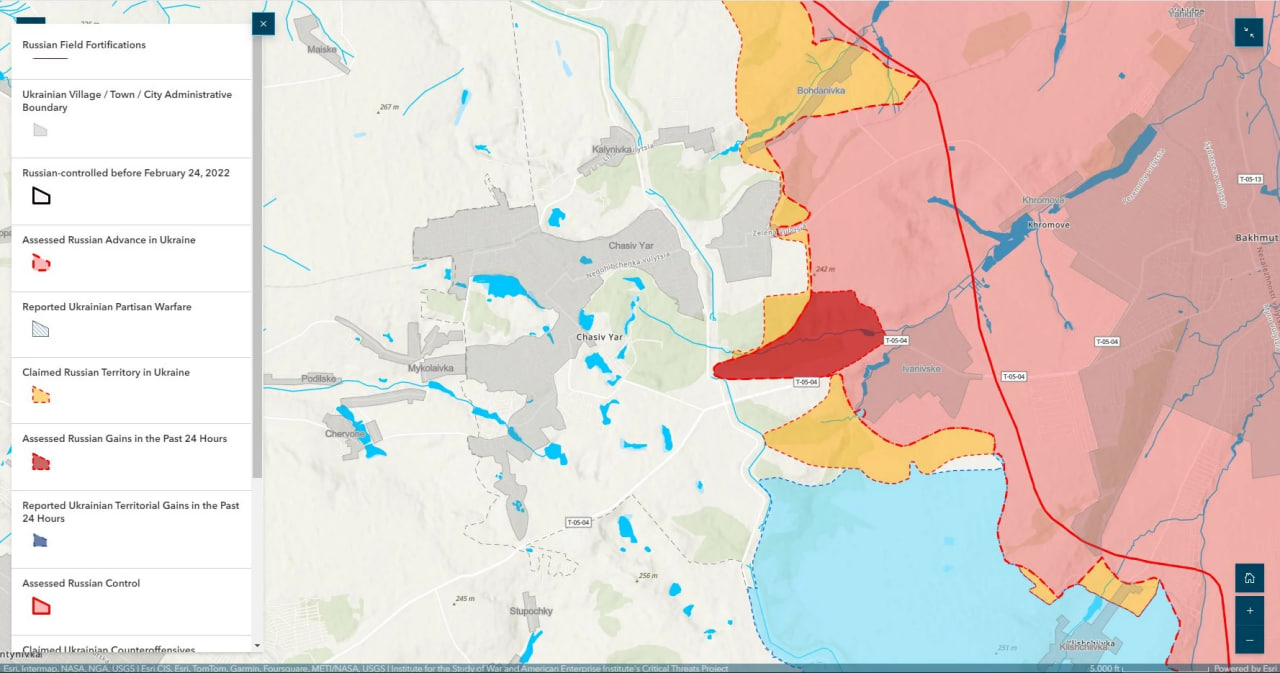Viewport: 1280px width, 673px height.
Task: Click the Mykolaivka map label
Action: pos(431,368)
